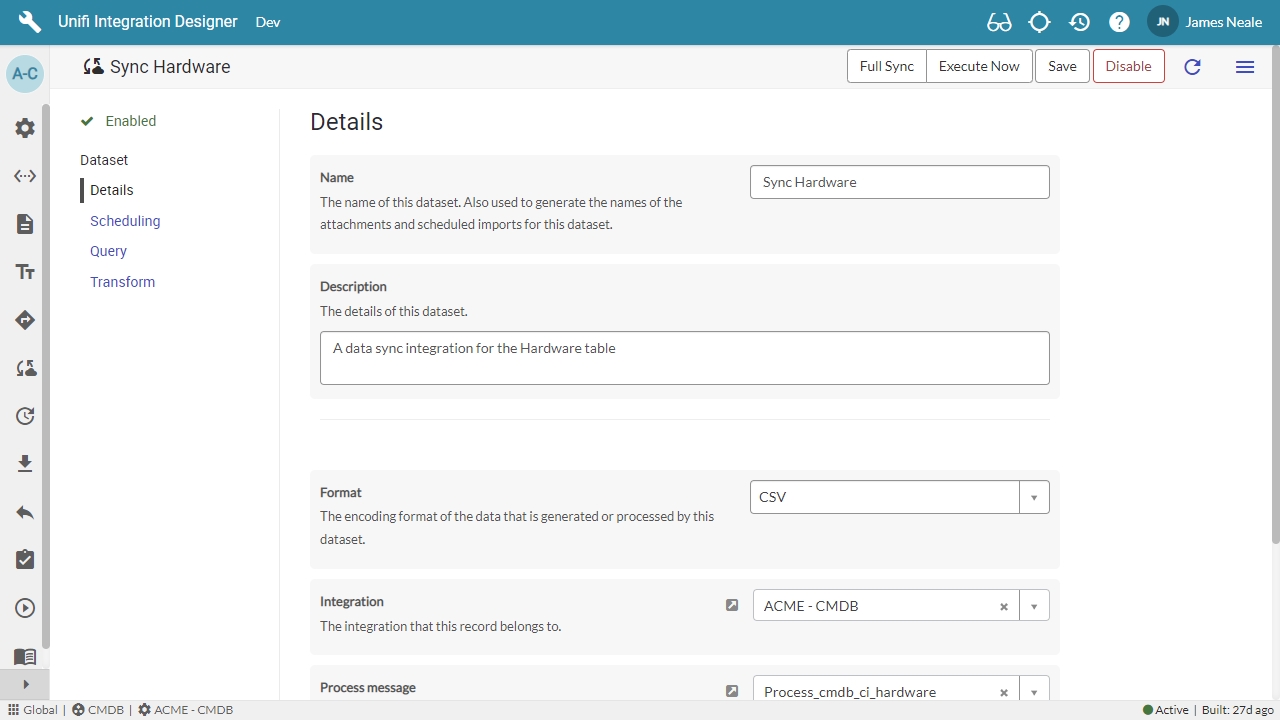Open the download icon in left sidebar

[25, 464]
